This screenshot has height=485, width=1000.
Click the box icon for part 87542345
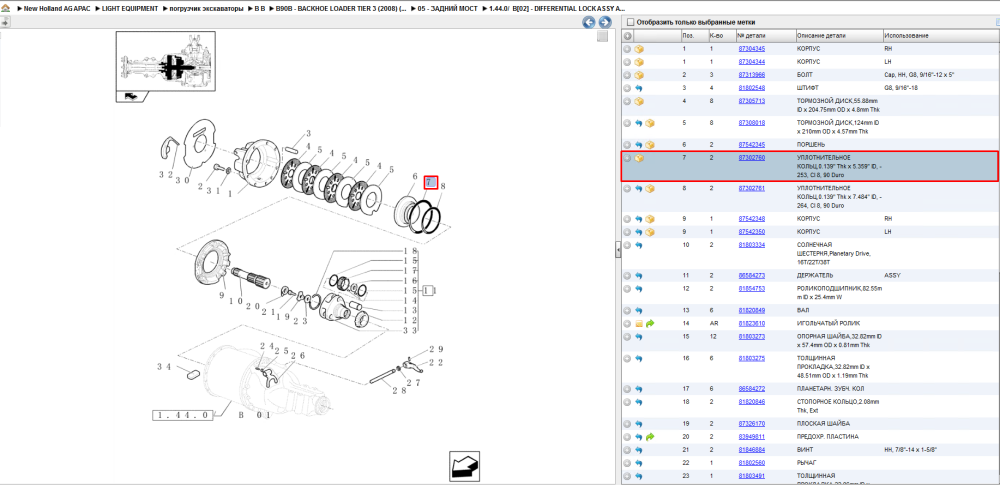[651, 144]
